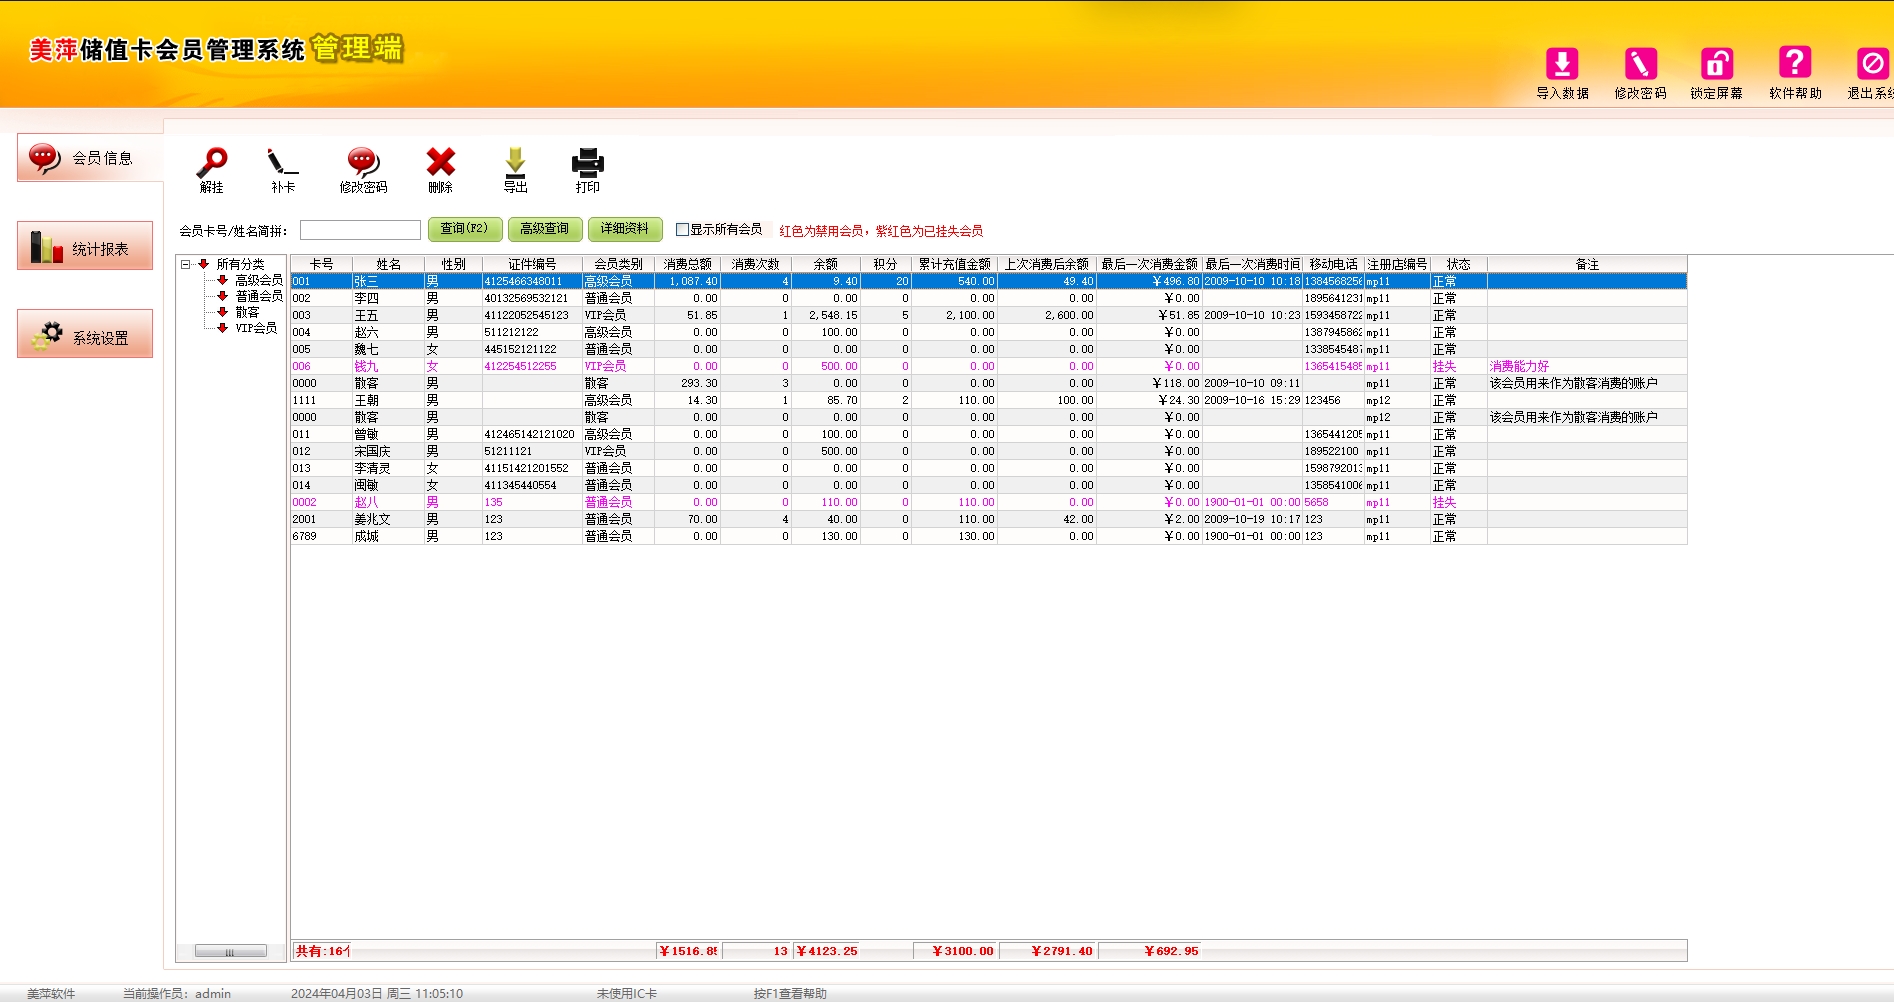Click the 解挂 magnifier icon

click(211, 163)
